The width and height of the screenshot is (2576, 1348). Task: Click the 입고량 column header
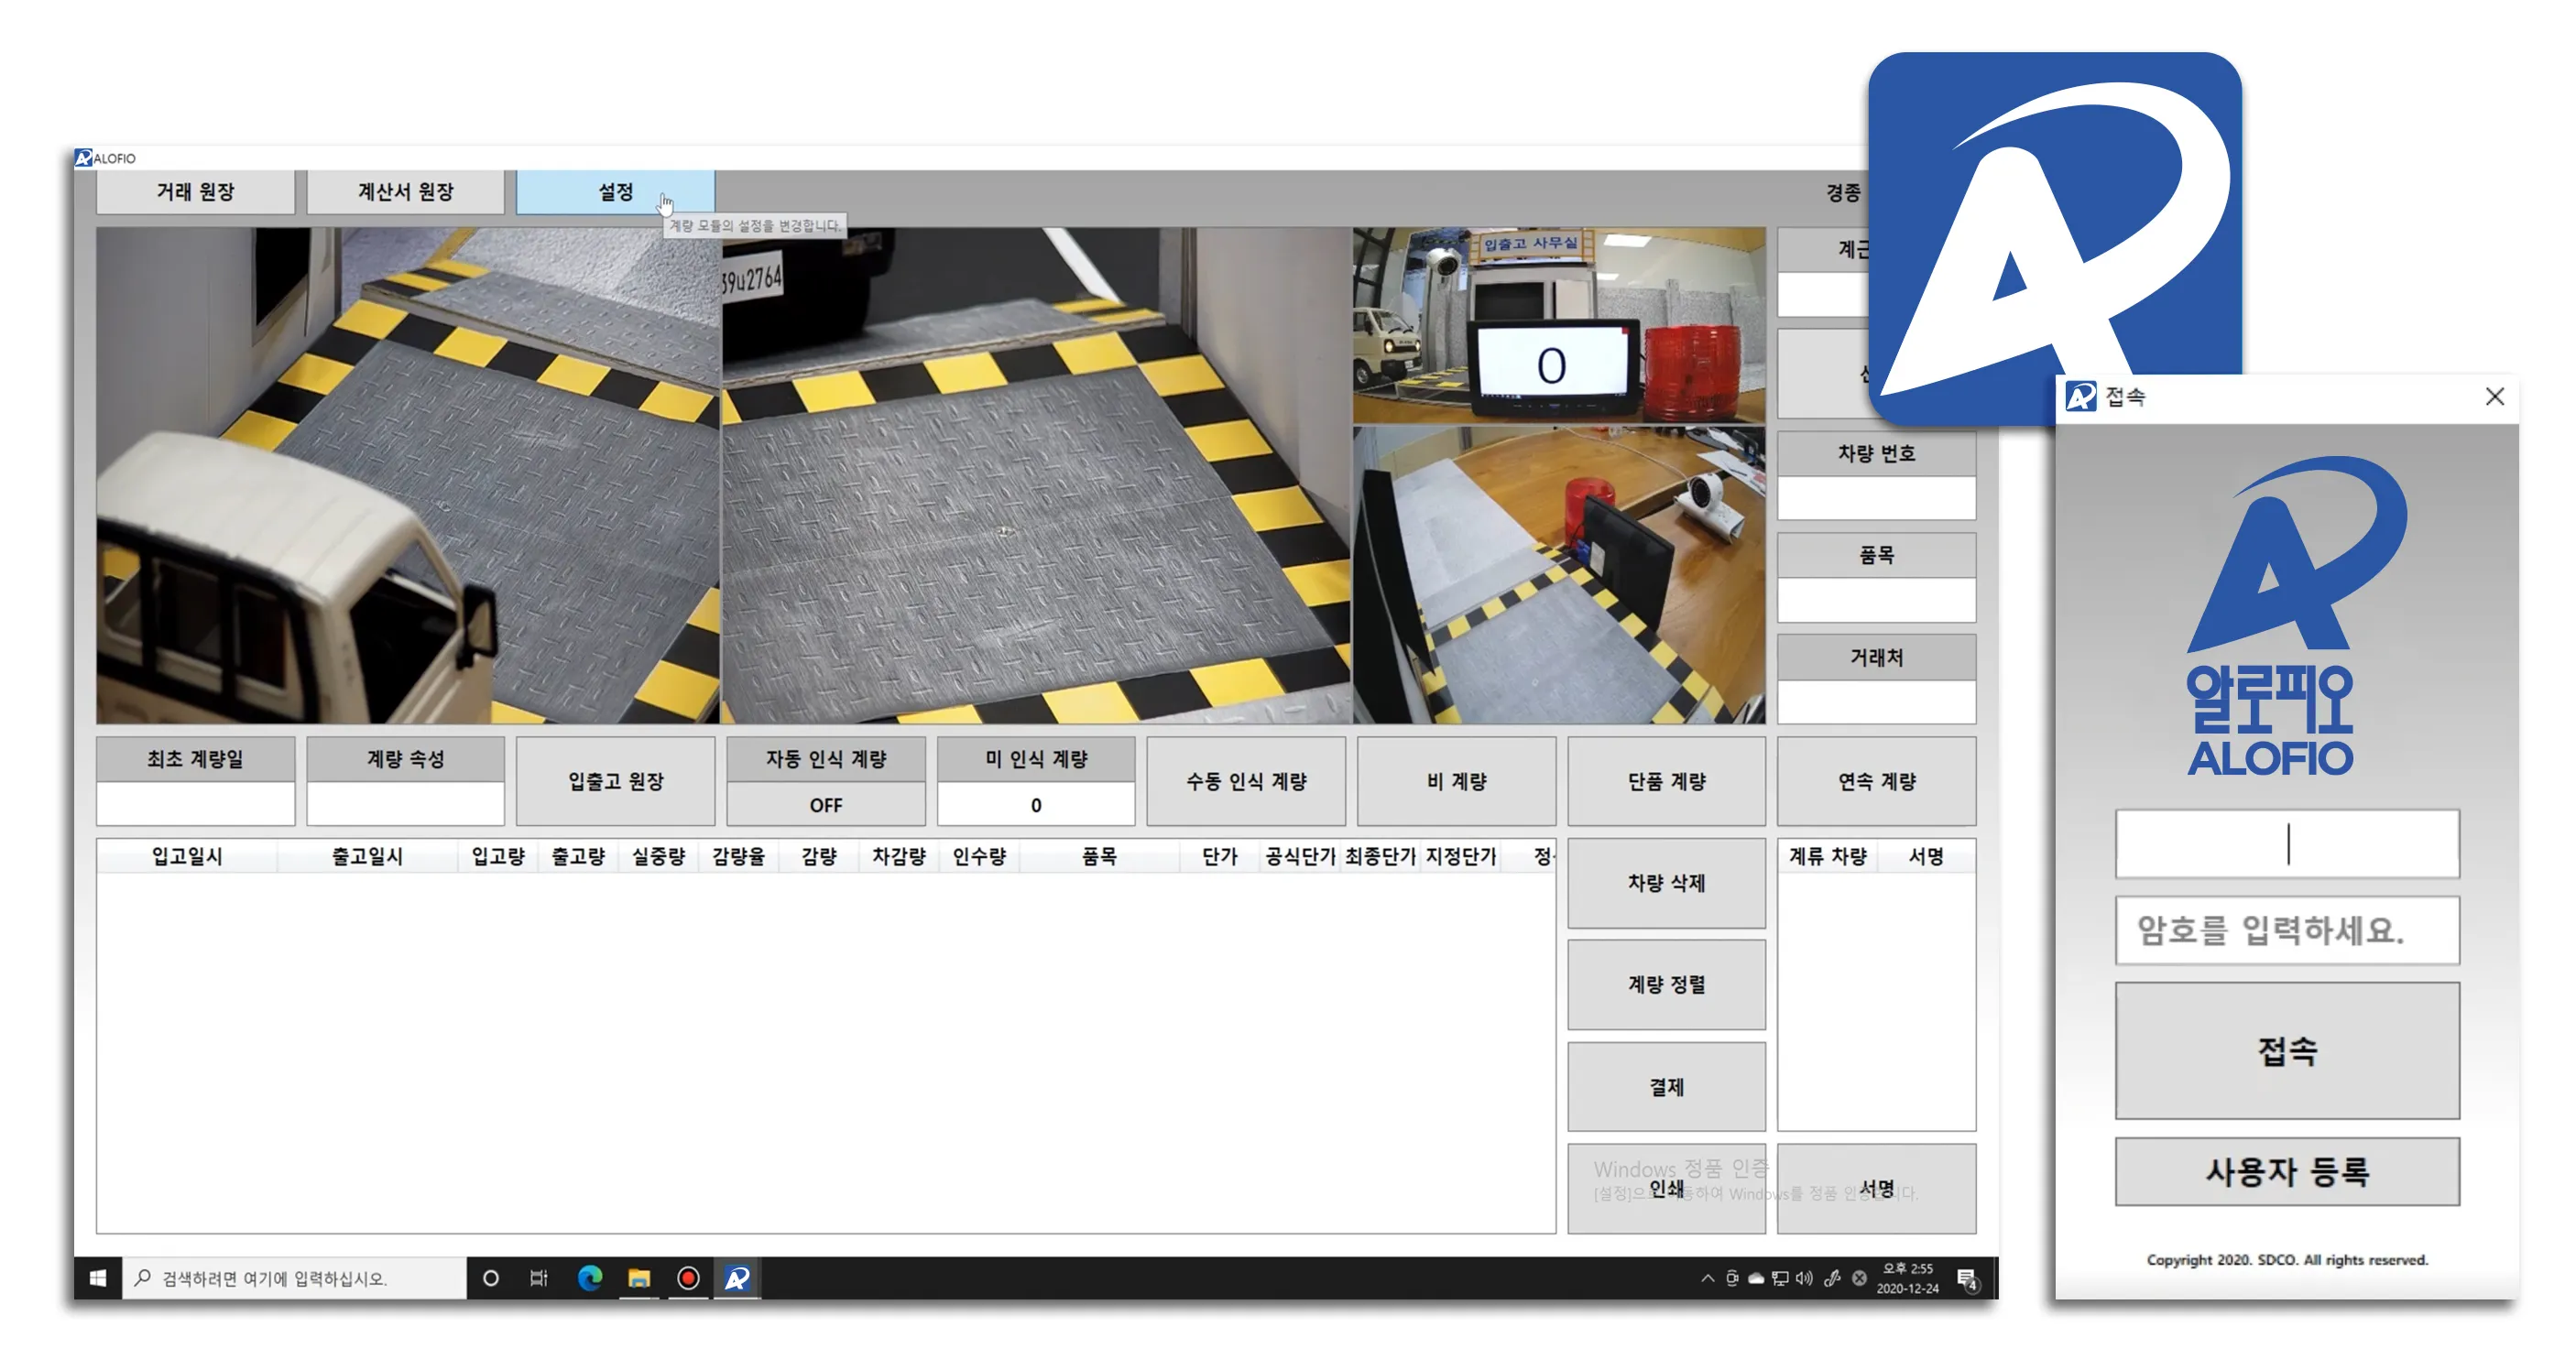coord(498,857)
